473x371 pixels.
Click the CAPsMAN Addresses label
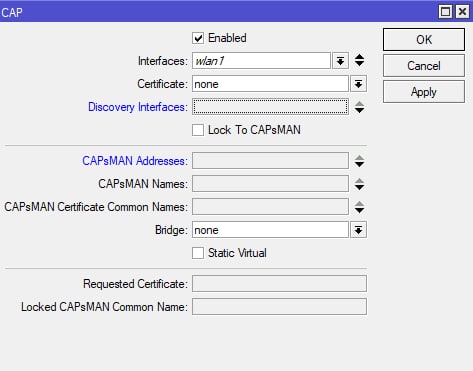point(135,161)
